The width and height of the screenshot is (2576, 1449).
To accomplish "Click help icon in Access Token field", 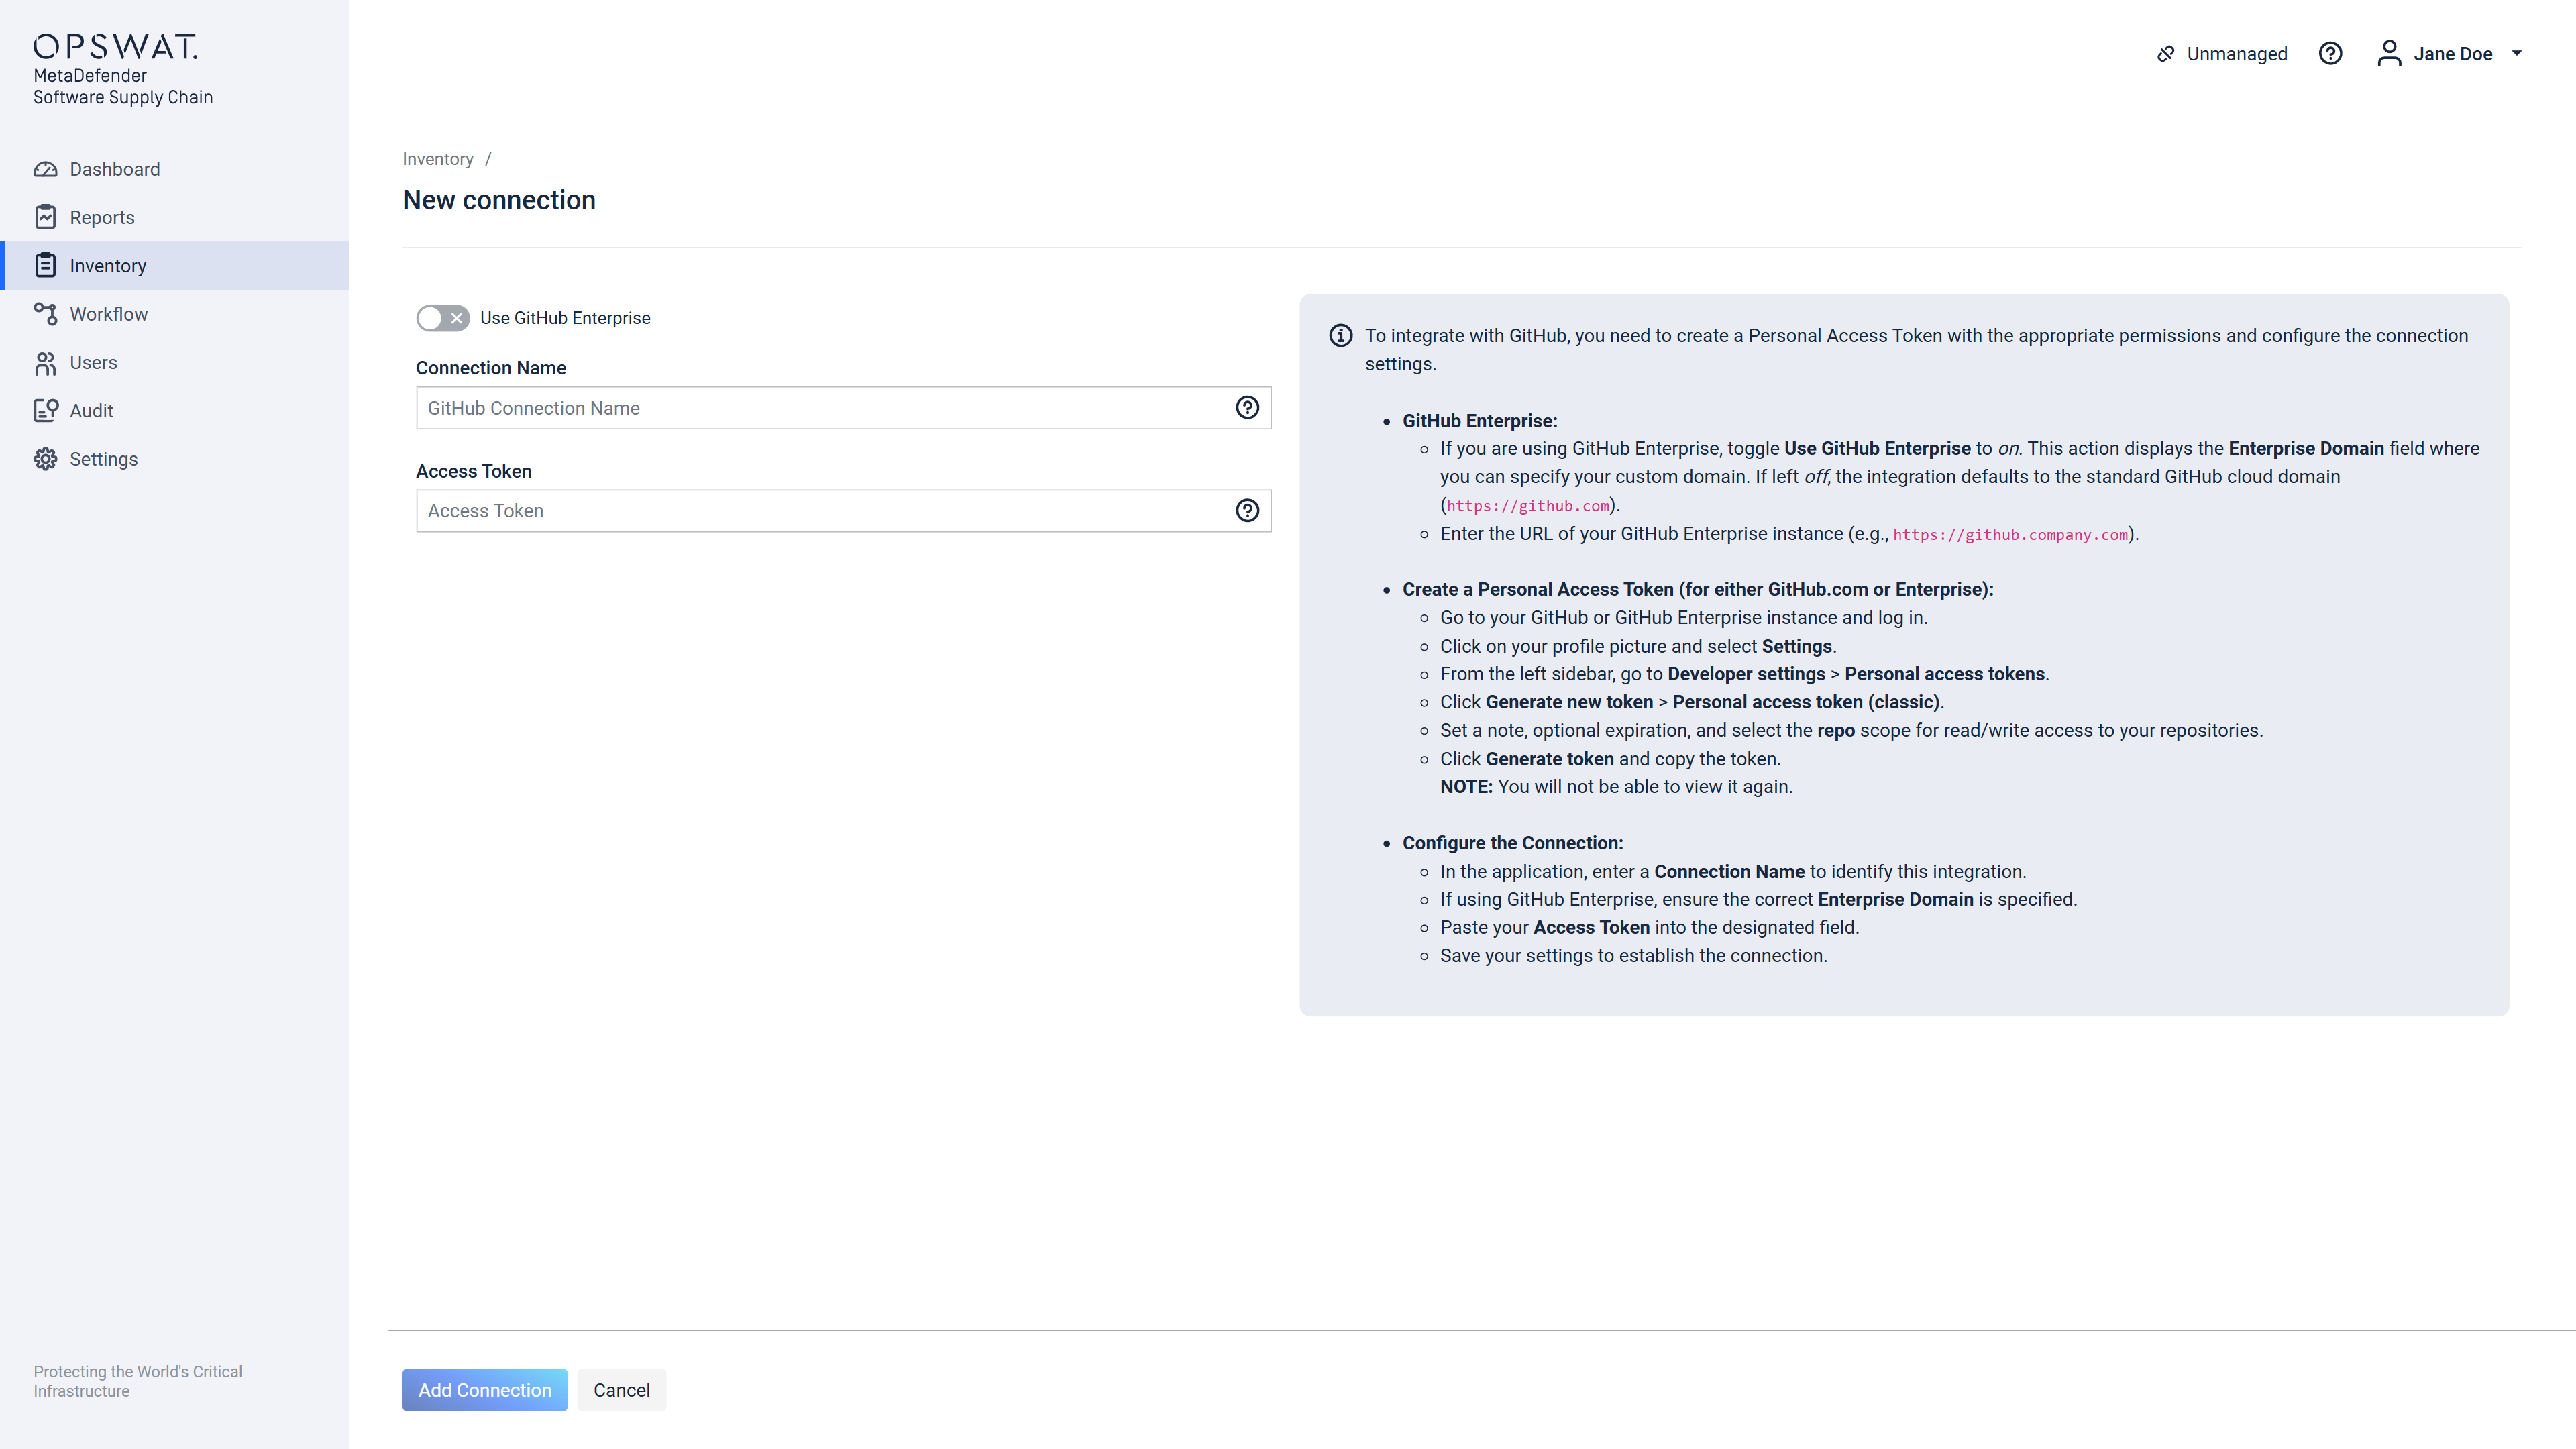I will click(1247, 511).
